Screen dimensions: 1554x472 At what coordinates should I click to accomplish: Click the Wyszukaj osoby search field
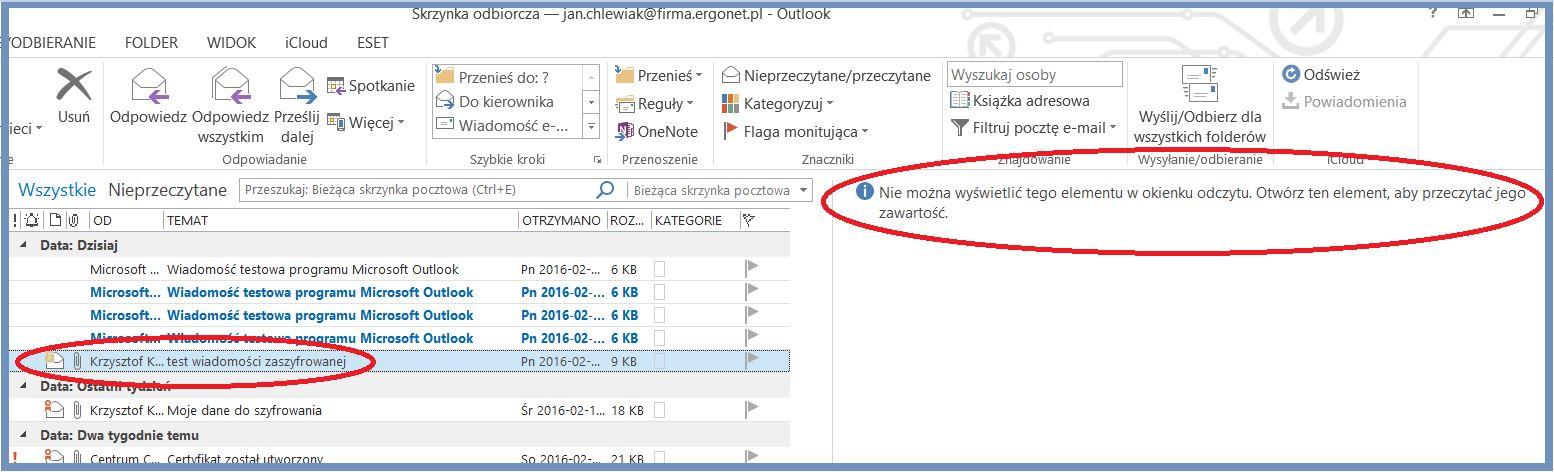pyautogui.click(x=1035, y=75)
